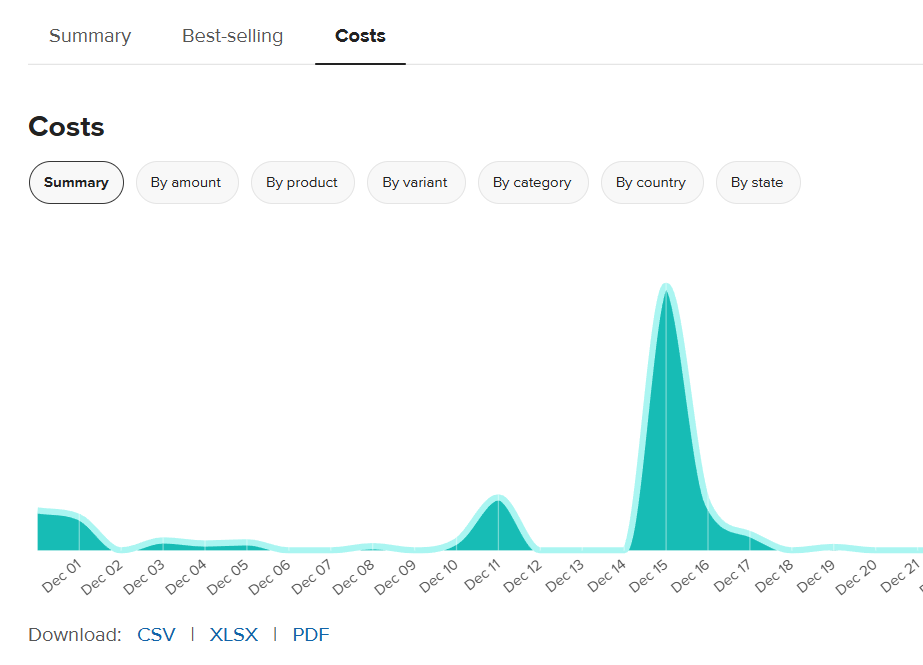Select the Summary cost filter
This screenshot has height=665, width=923.
pos(76,182)
